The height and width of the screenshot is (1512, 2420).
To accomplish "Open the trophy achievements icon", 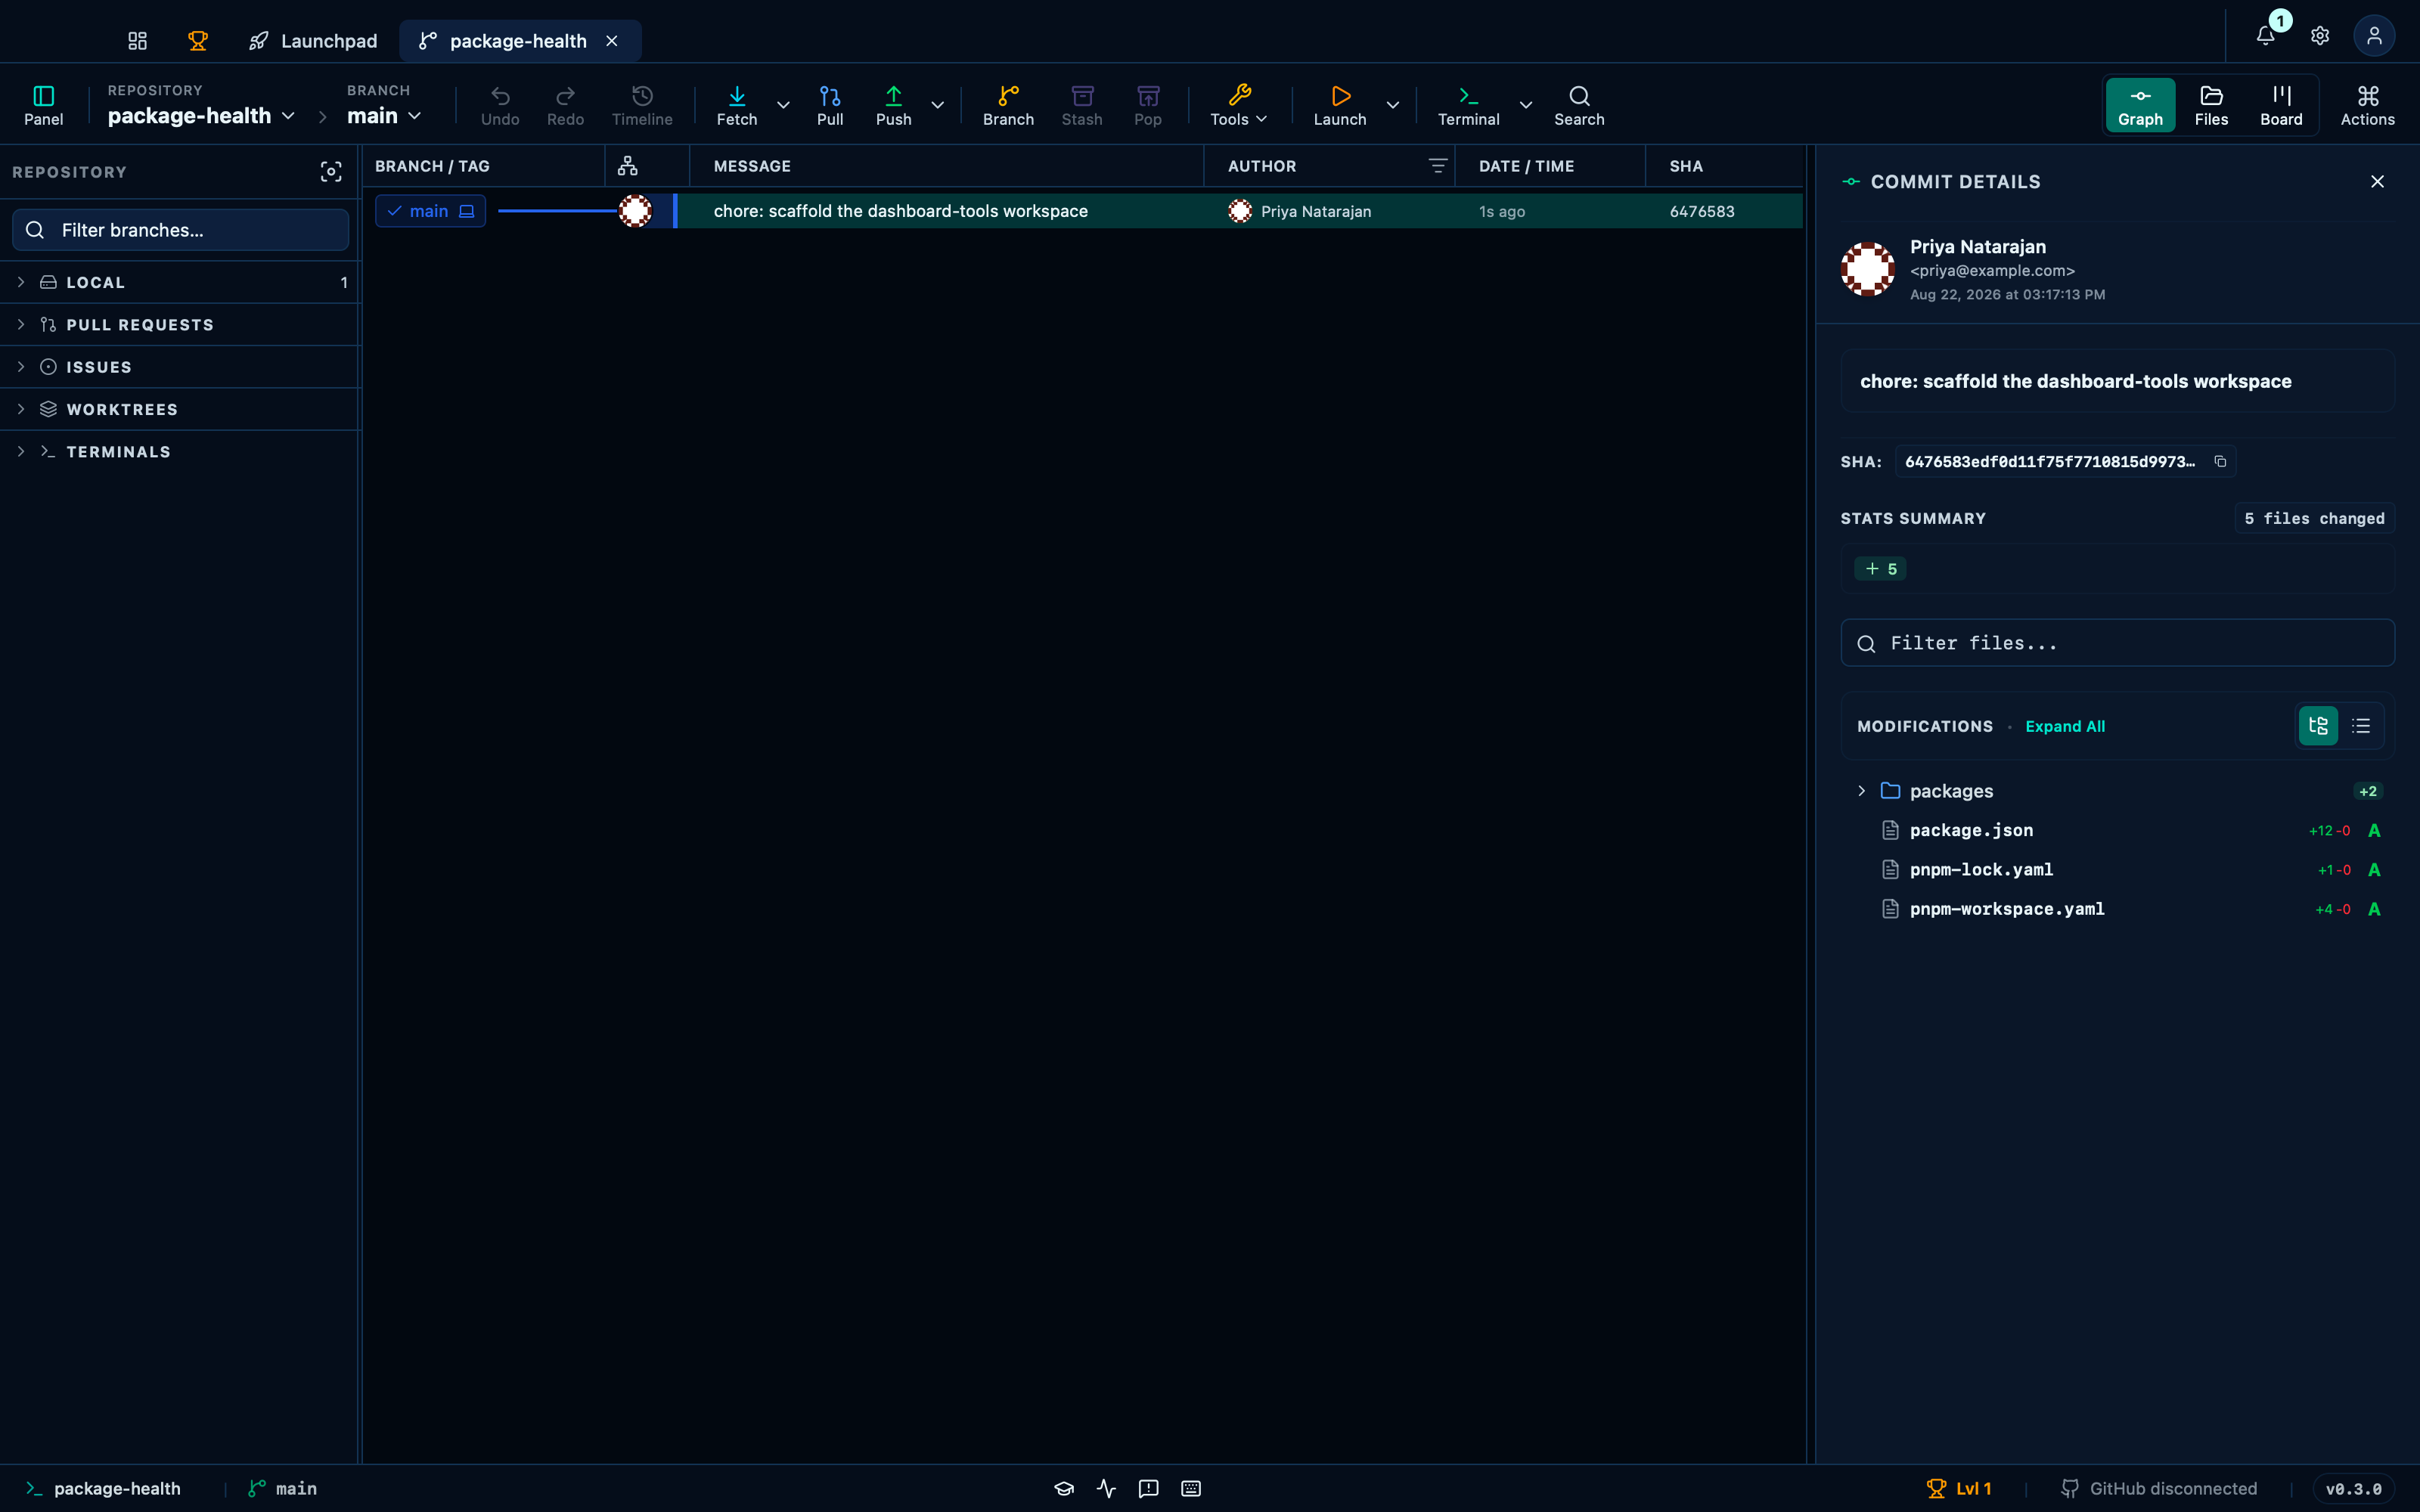I will click(198, 41).
